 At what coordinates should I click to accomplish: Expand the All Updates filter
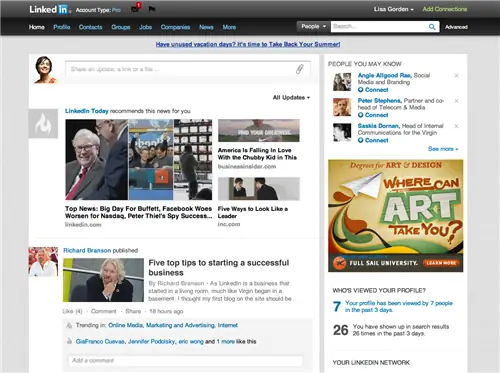(291, 97)
